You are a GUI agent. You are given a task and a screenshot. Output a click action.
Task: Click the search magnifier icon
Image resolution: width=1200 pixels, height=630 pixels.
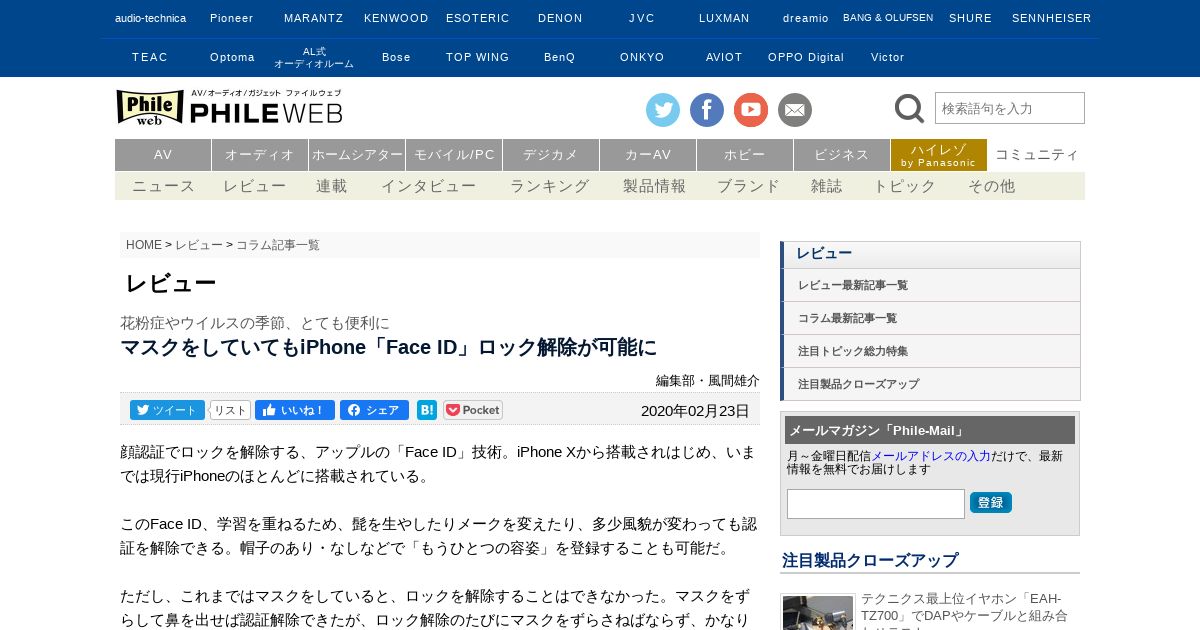[909, 108]
